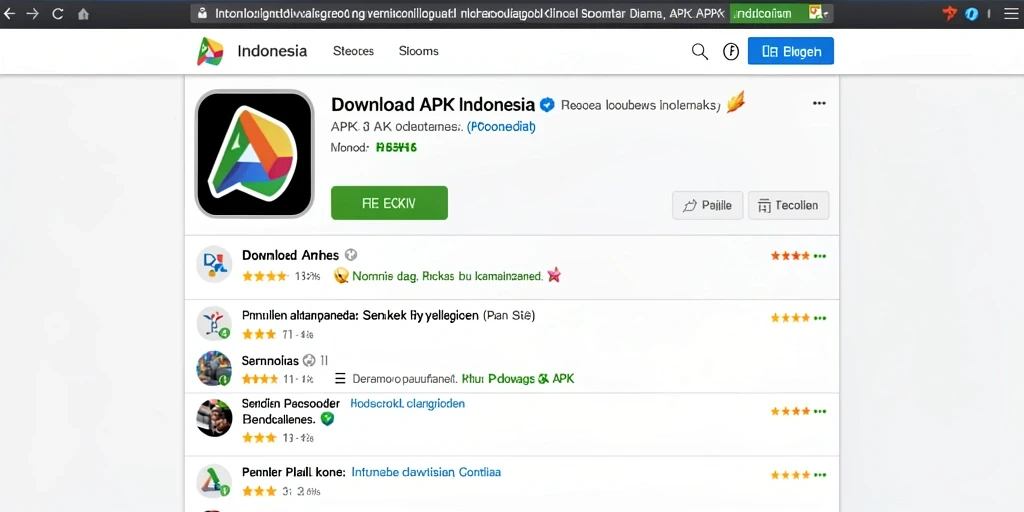Open the Sernnolias title
1024x512 pixels.
pos(270,360)
